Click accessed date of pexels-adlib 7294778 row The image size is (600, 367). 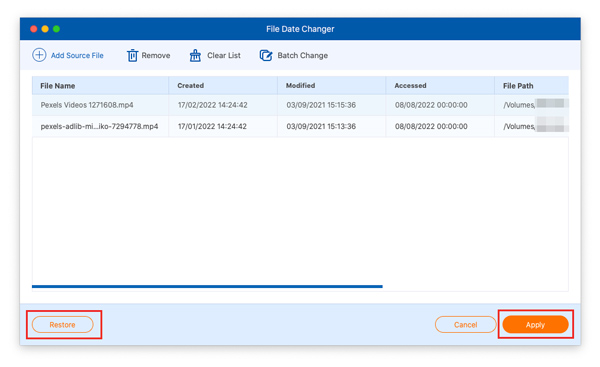tap(431, 126)
